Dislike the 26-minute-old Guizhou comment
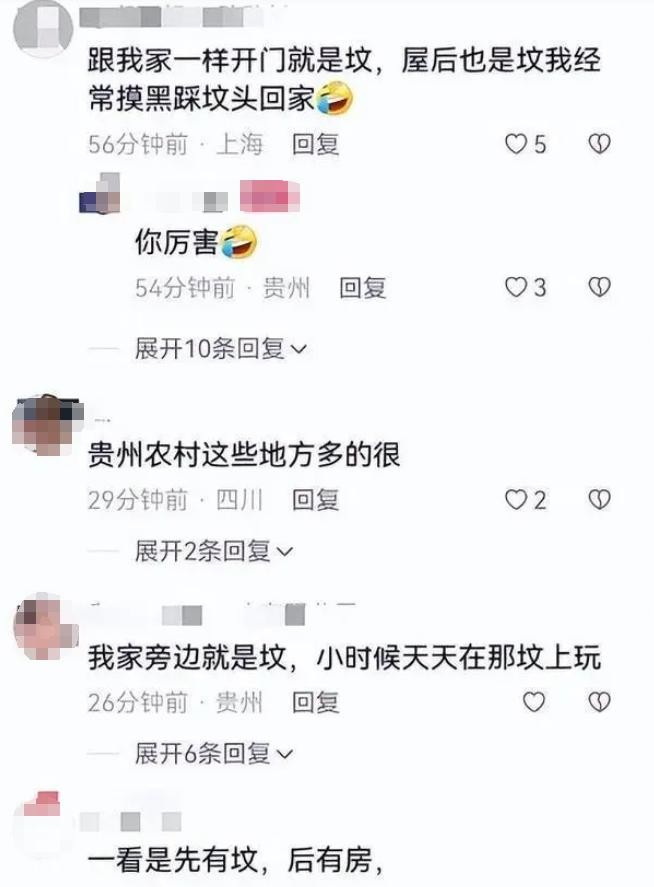Screen dimensions: 654x887 point(599,702)
